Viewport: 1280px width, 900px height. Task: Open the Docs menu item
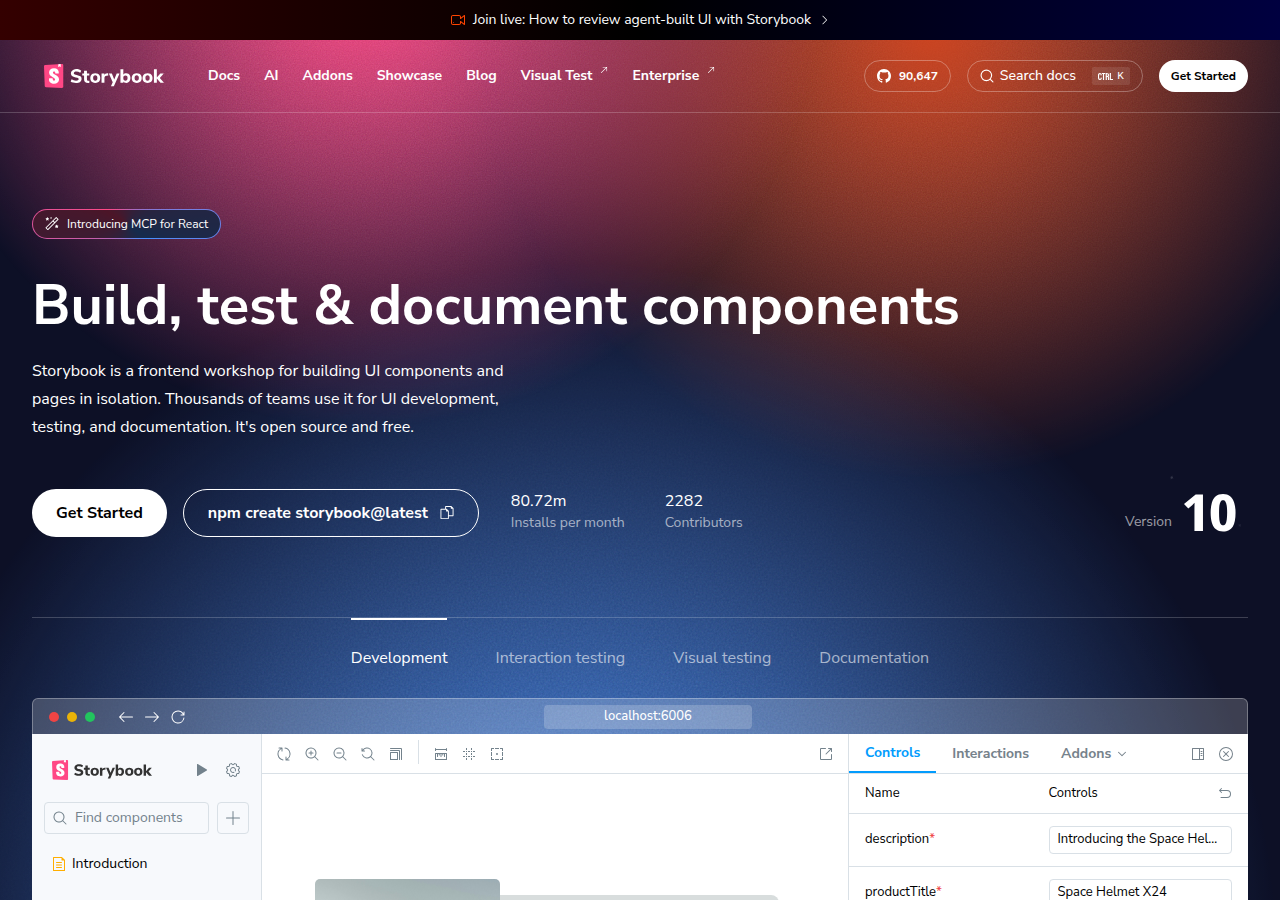coord(224,75)
